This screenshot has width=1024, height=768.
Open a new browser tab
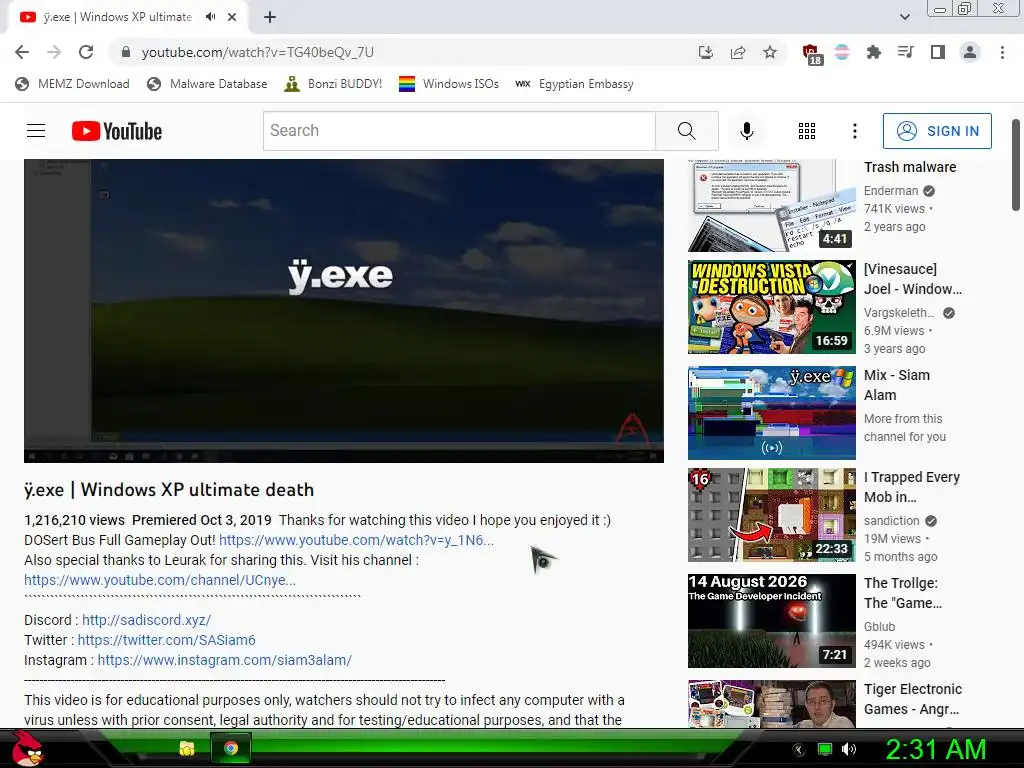(270, 17)
